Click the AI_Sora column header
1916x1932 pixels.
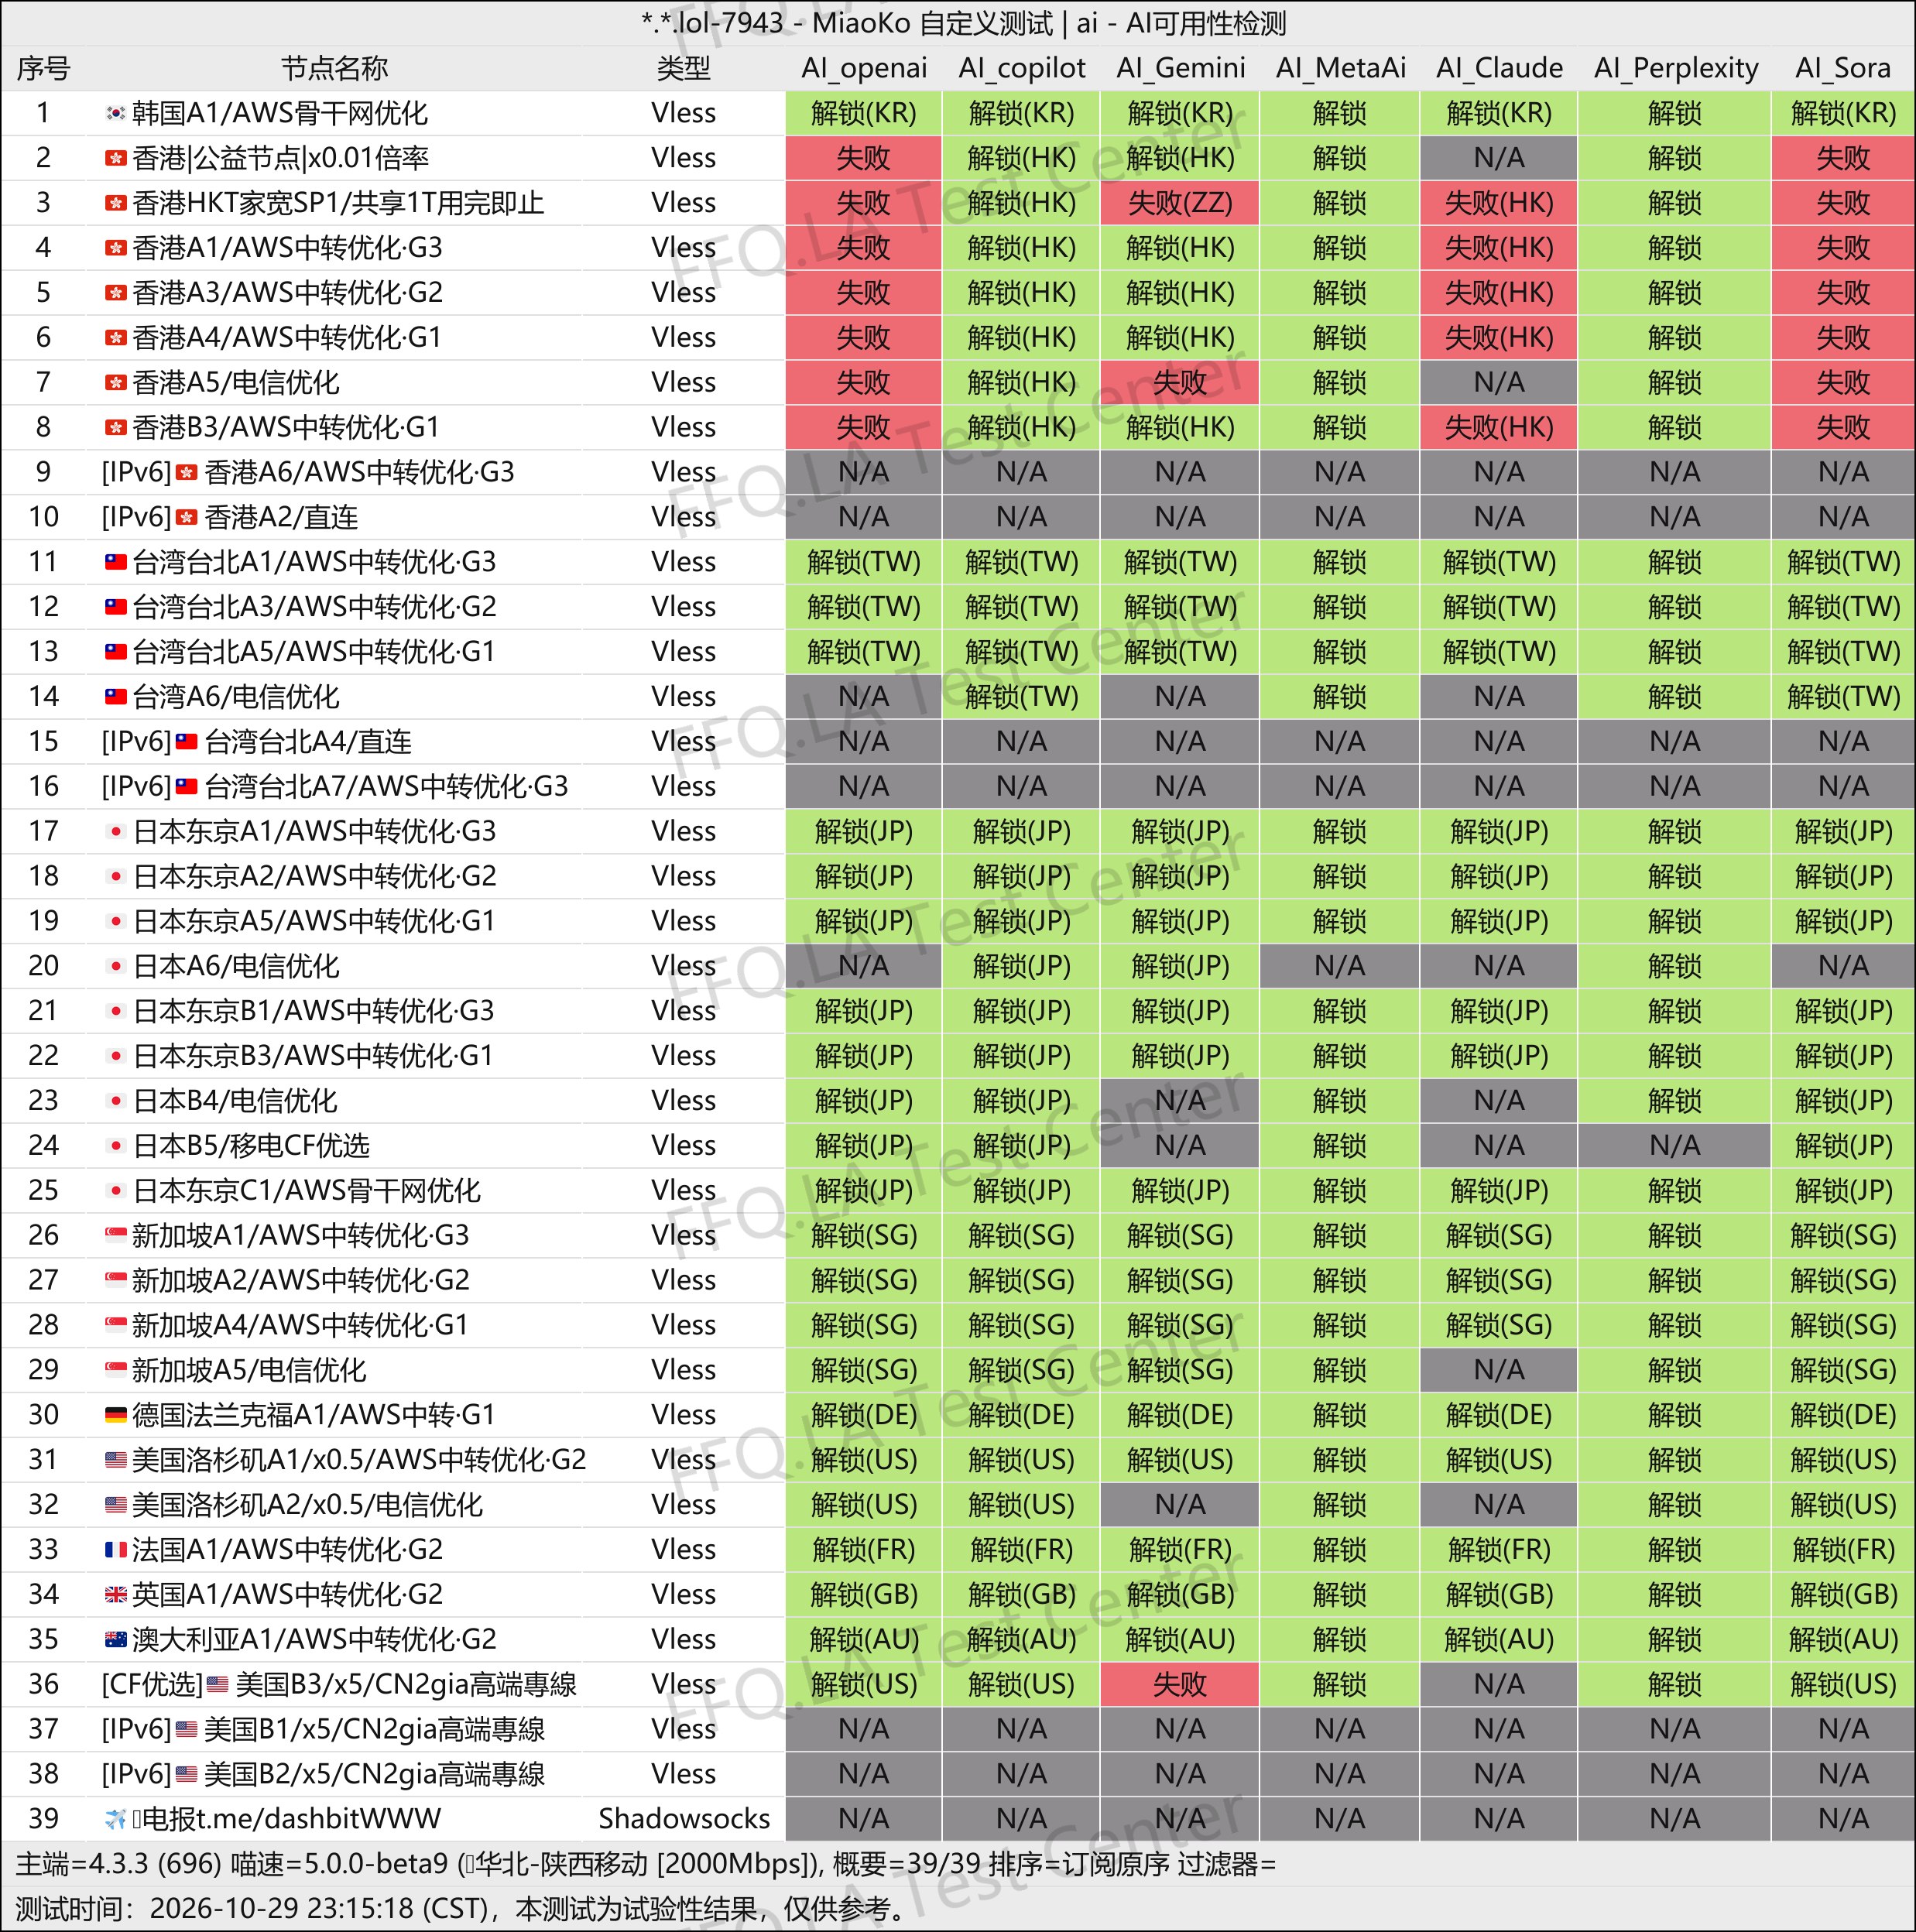coord(1843,68)
